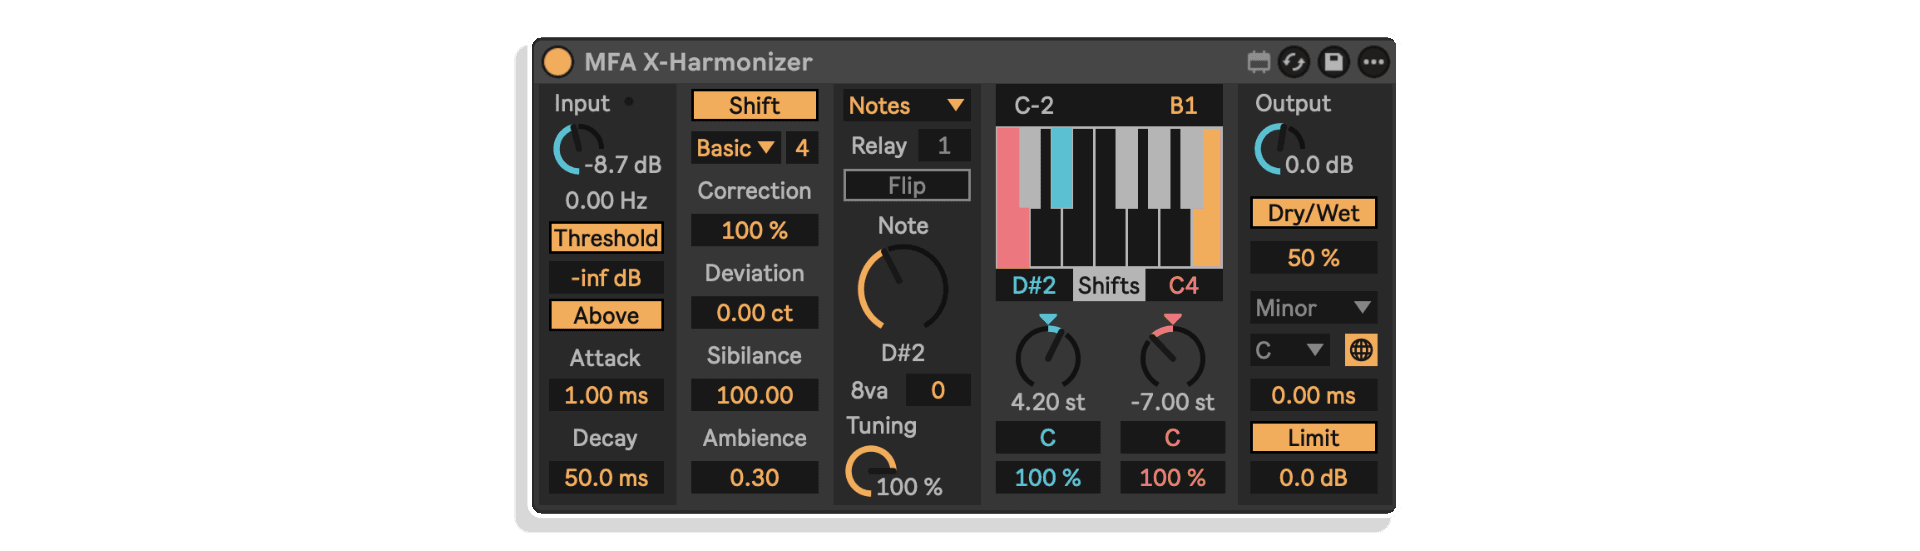The image size is (1920, 551).
Task: Click the MFA X-Harmonizer device title
Action: (698, 62)
